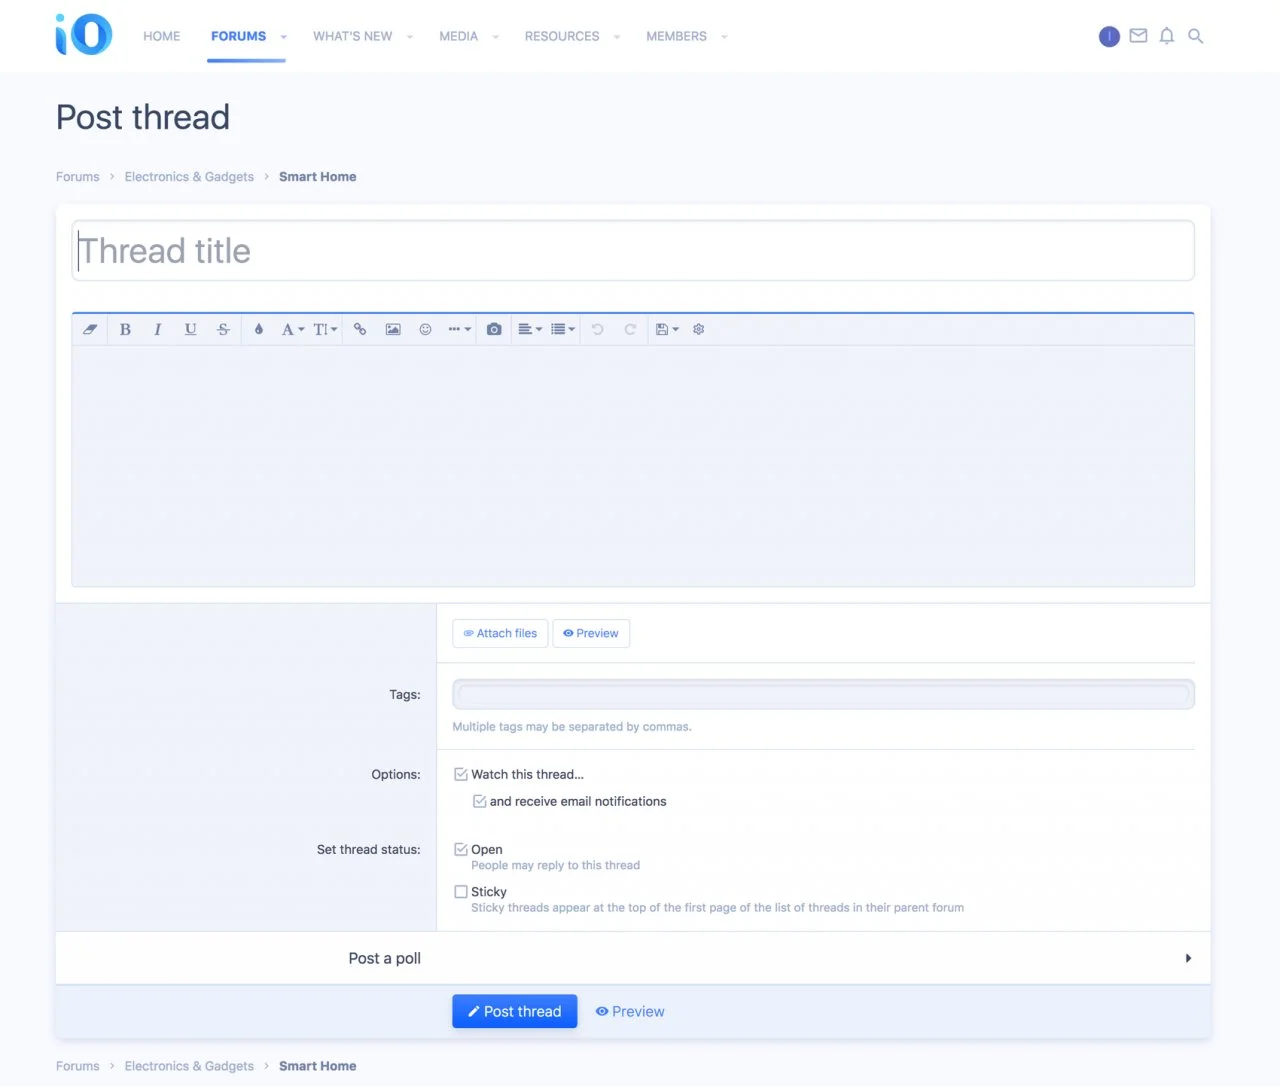Go to the Members nav item
Image resolution: width=1280 pixels, height=1086 pixels.
[676, 36]
